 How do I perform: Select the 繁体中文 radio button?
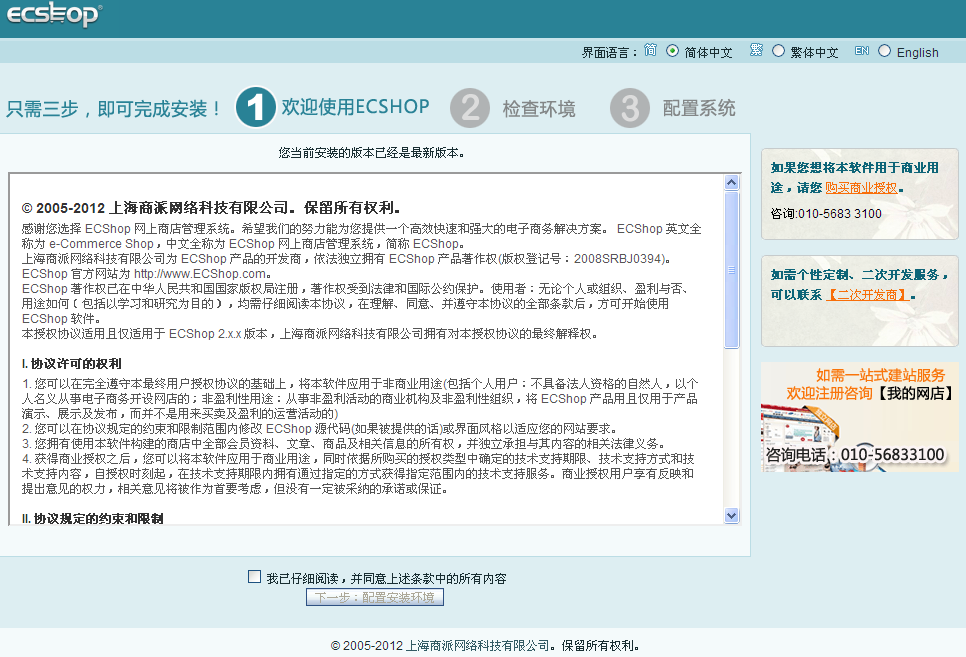click(x=779, y=51)
